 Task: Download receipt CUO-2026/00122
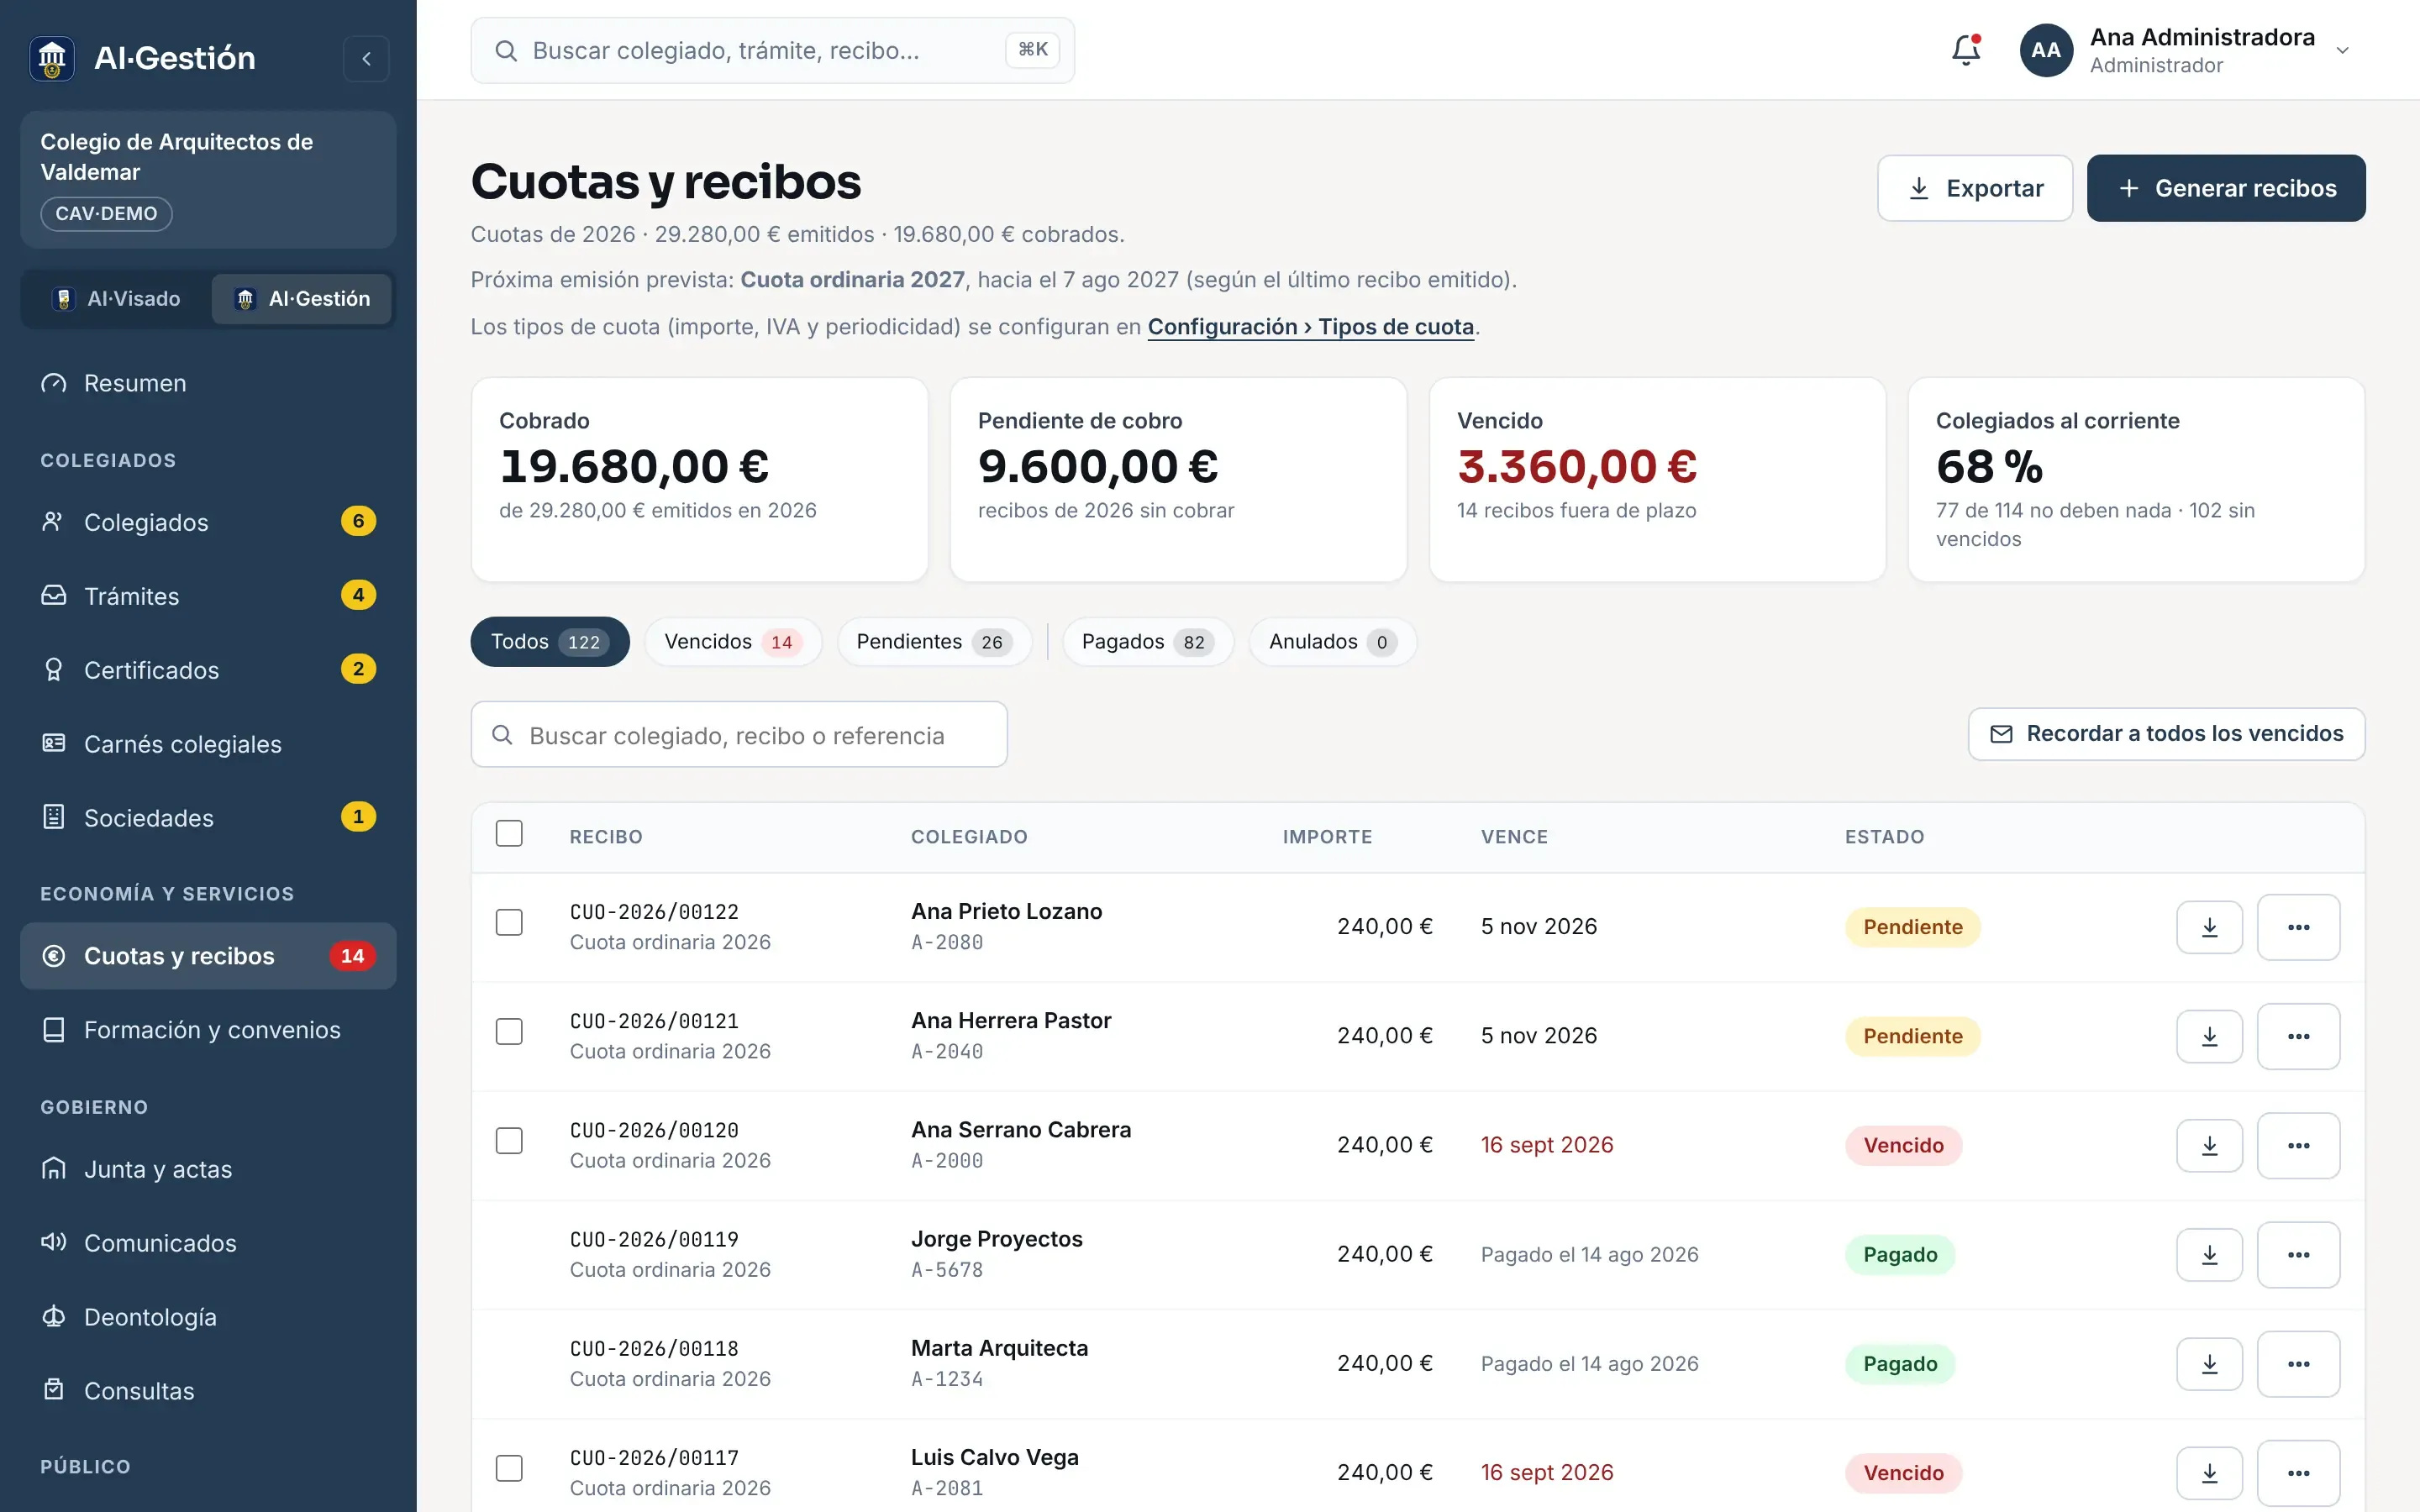click(2209, 927)
